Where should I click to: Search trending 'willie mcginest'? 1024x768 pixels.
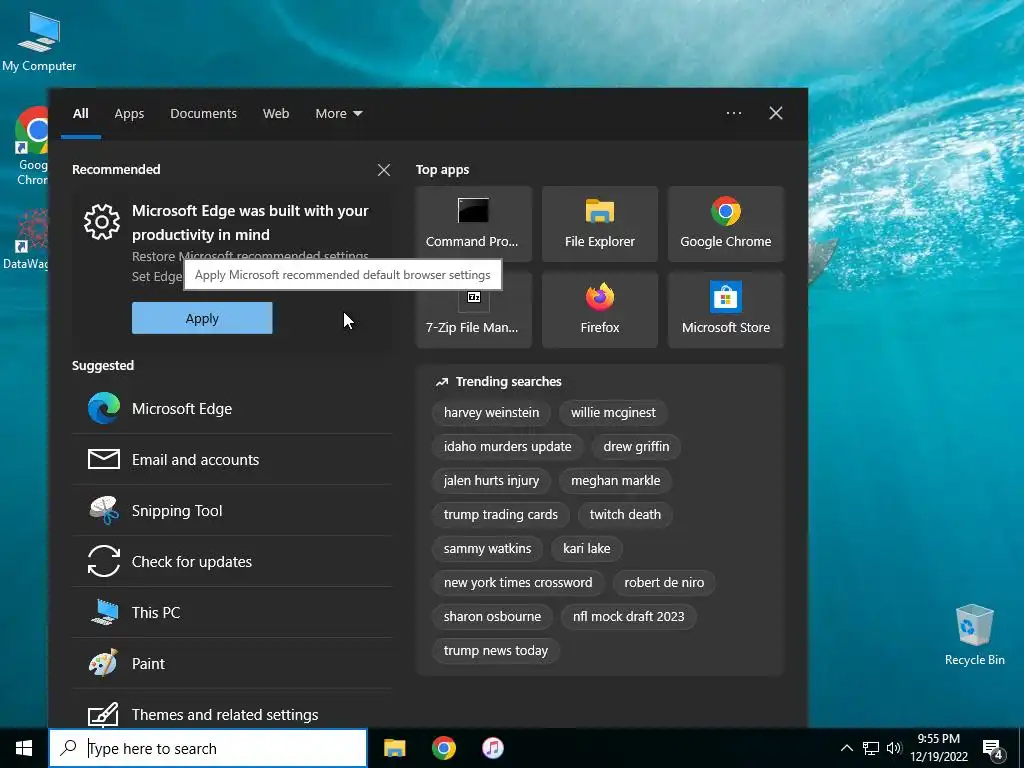(x=613, y=413)
